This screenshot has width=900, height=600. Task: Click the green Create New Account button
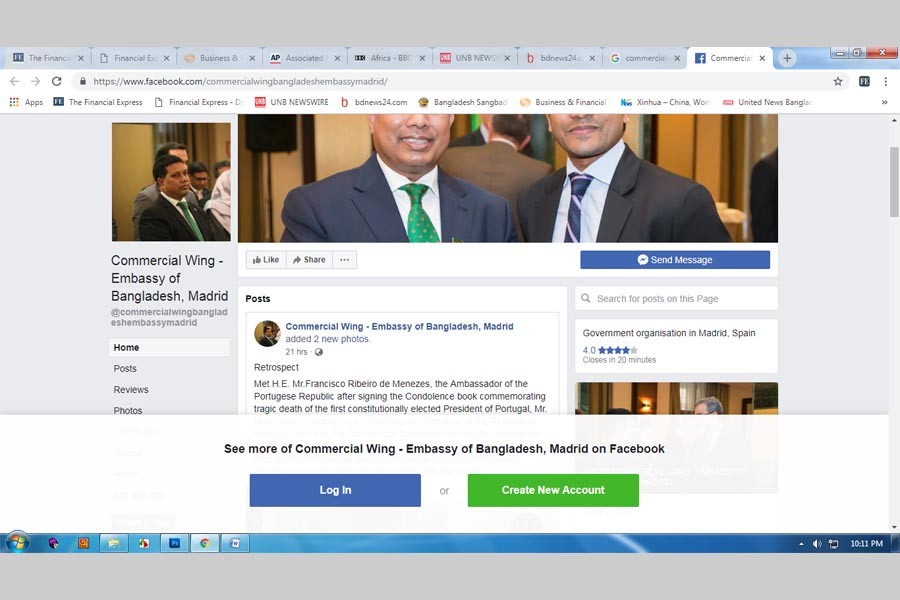point(553,490)
